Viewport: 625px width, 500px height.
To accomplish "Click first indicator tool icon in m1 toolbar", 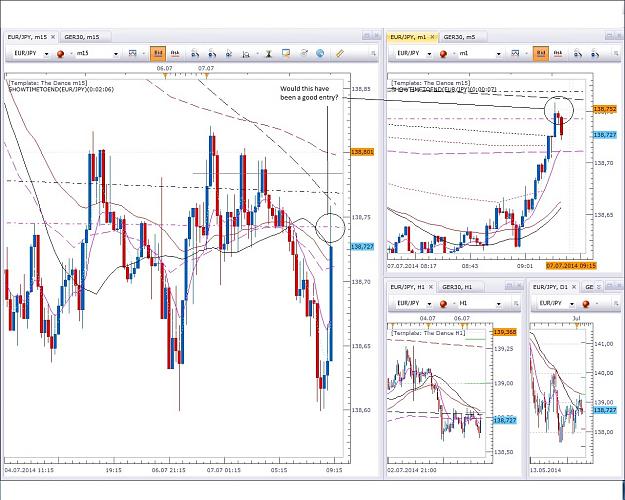I will coord(578,53).
